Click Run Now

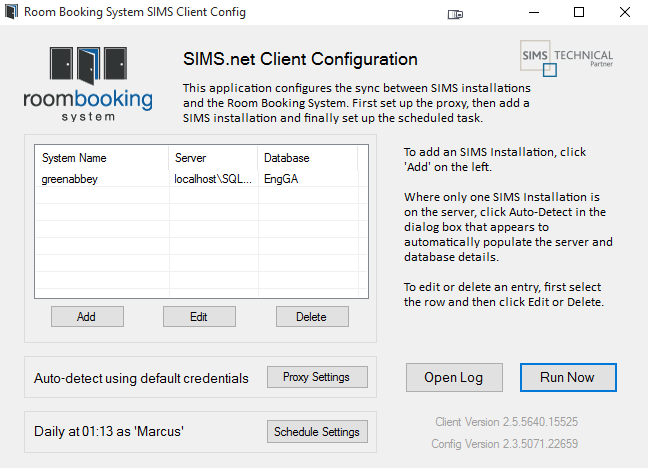(x=568, y=377)
